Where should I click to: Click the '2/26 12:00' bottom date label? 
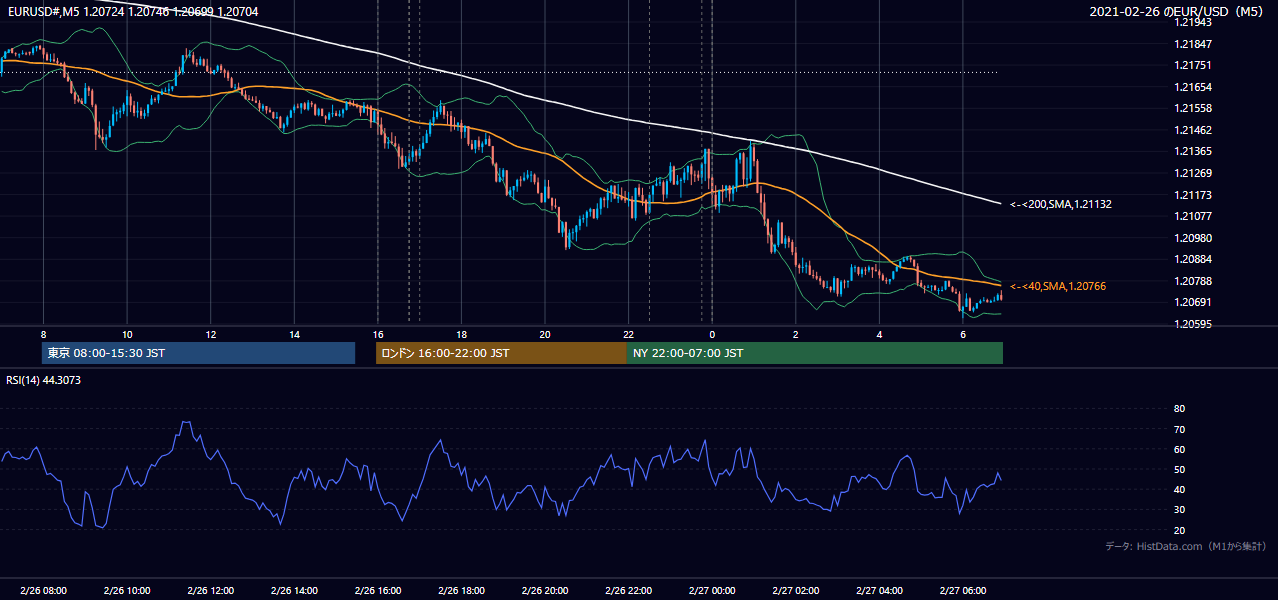point(210,591)
